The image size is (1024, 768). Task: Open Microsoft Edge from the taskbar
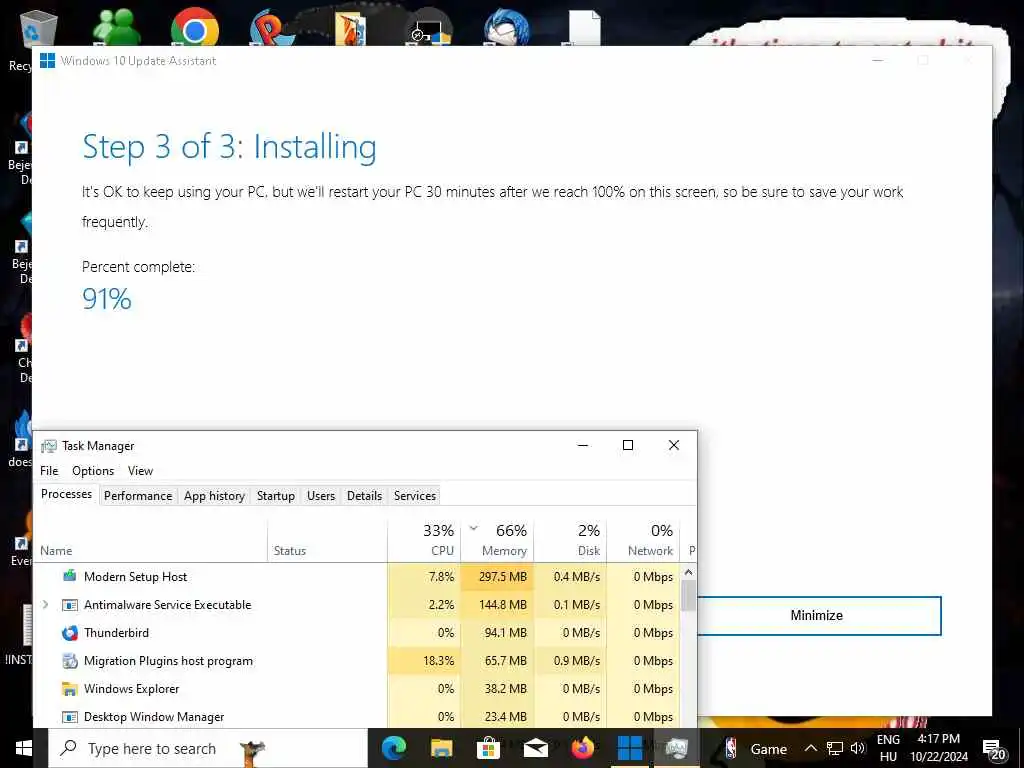tap(393, 748)
